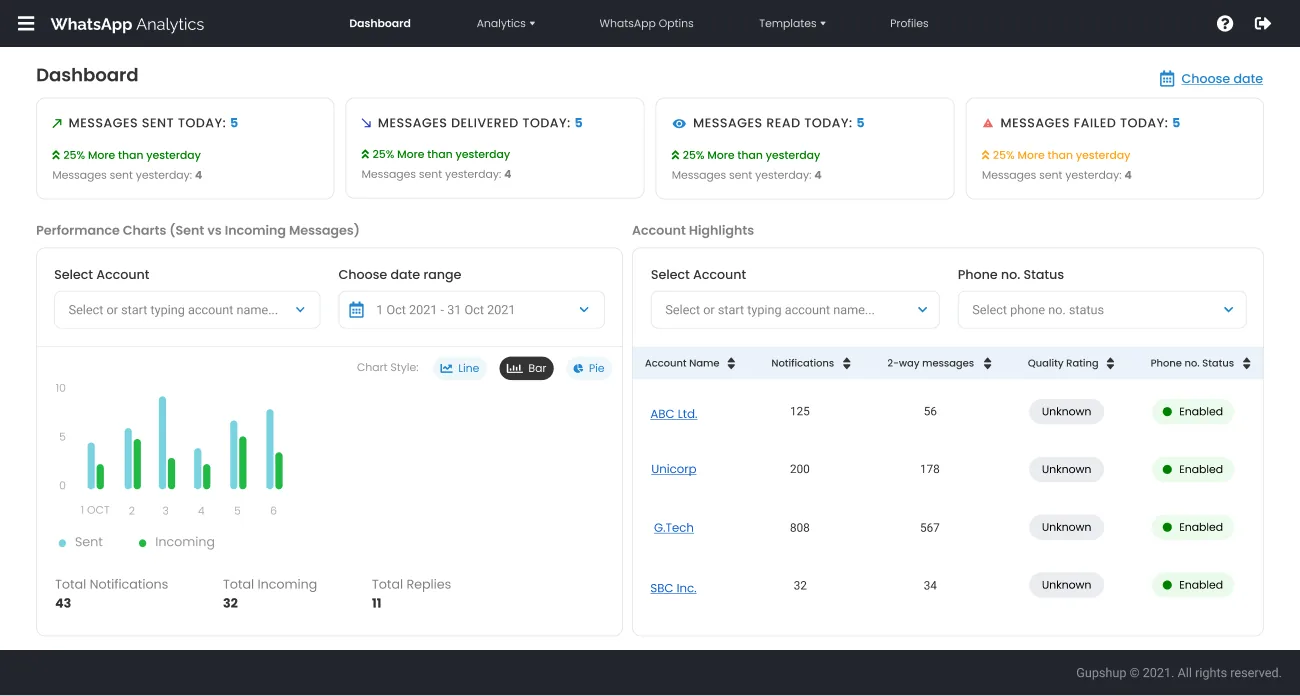This screenshot has height=696, width=1300.
Task: Open the SBC Inc. account link
Action: [x=673, y=588]
